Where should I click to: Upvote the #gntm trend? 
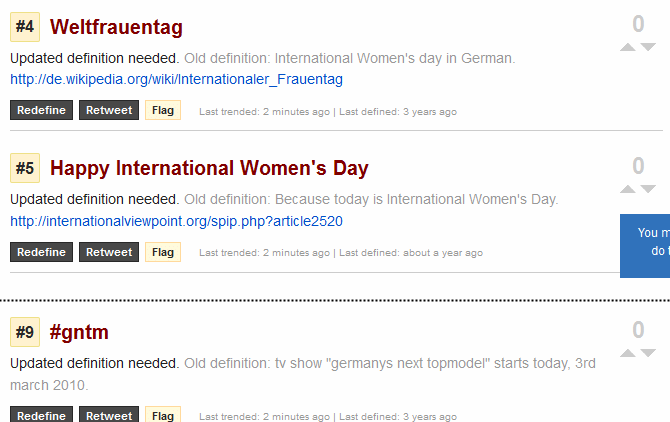pyautogui.click(x=628, y=353)
